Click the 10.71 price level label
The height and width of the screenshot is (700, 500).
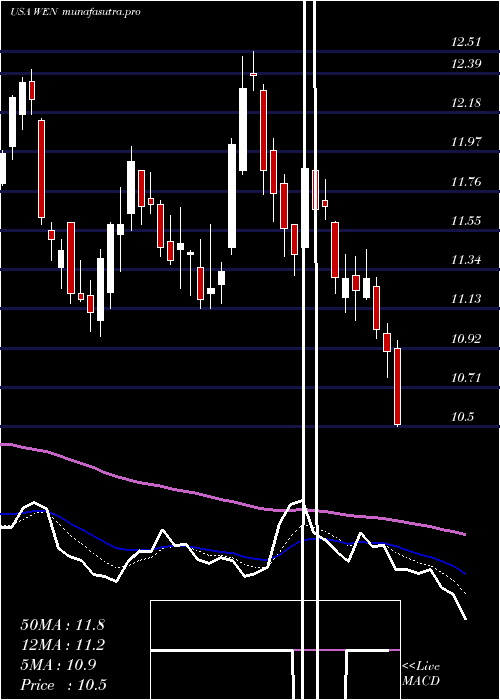(x=466, y=378)
